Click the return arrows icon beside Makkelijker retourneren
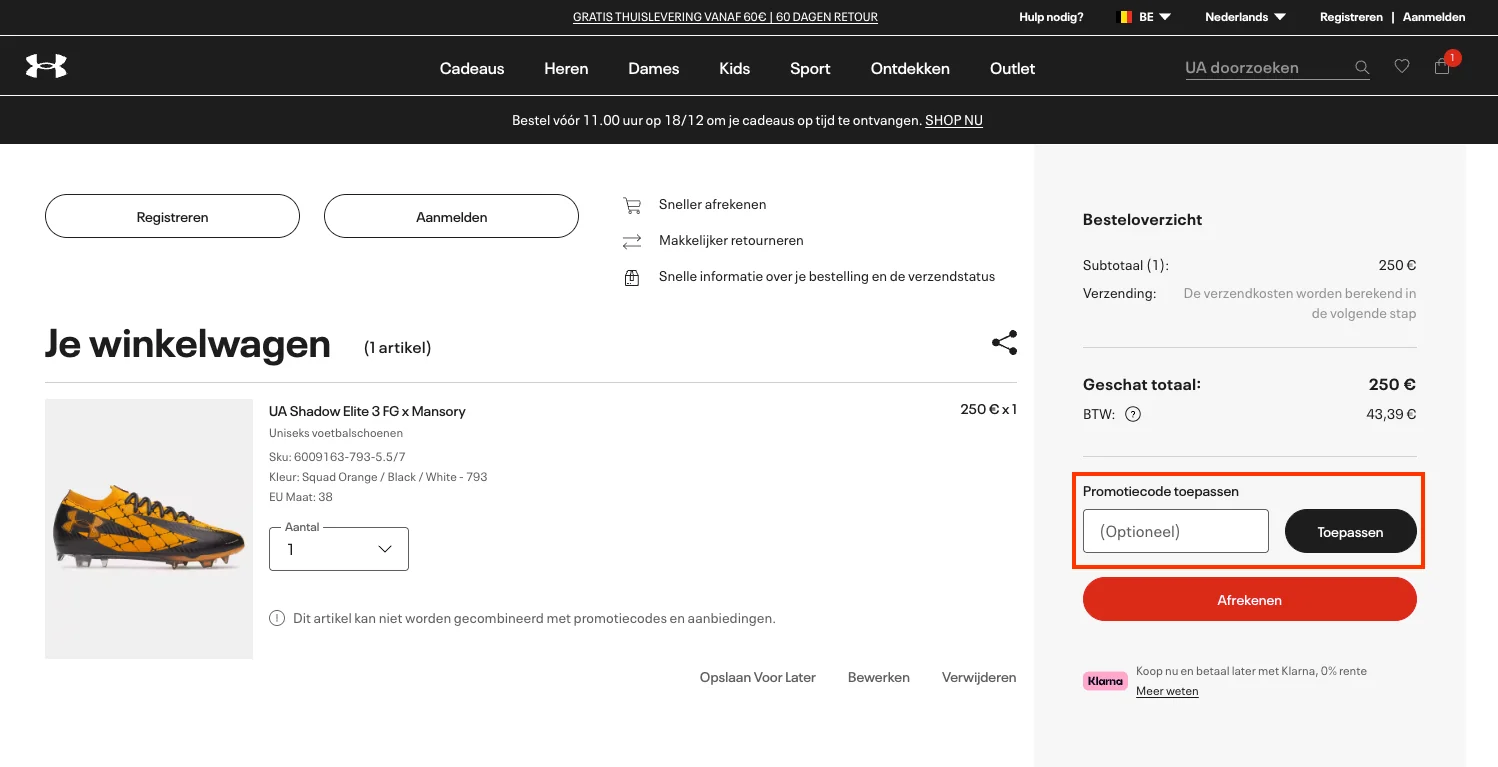This screenshot has height=767, width=1498. tap(632, 240)
